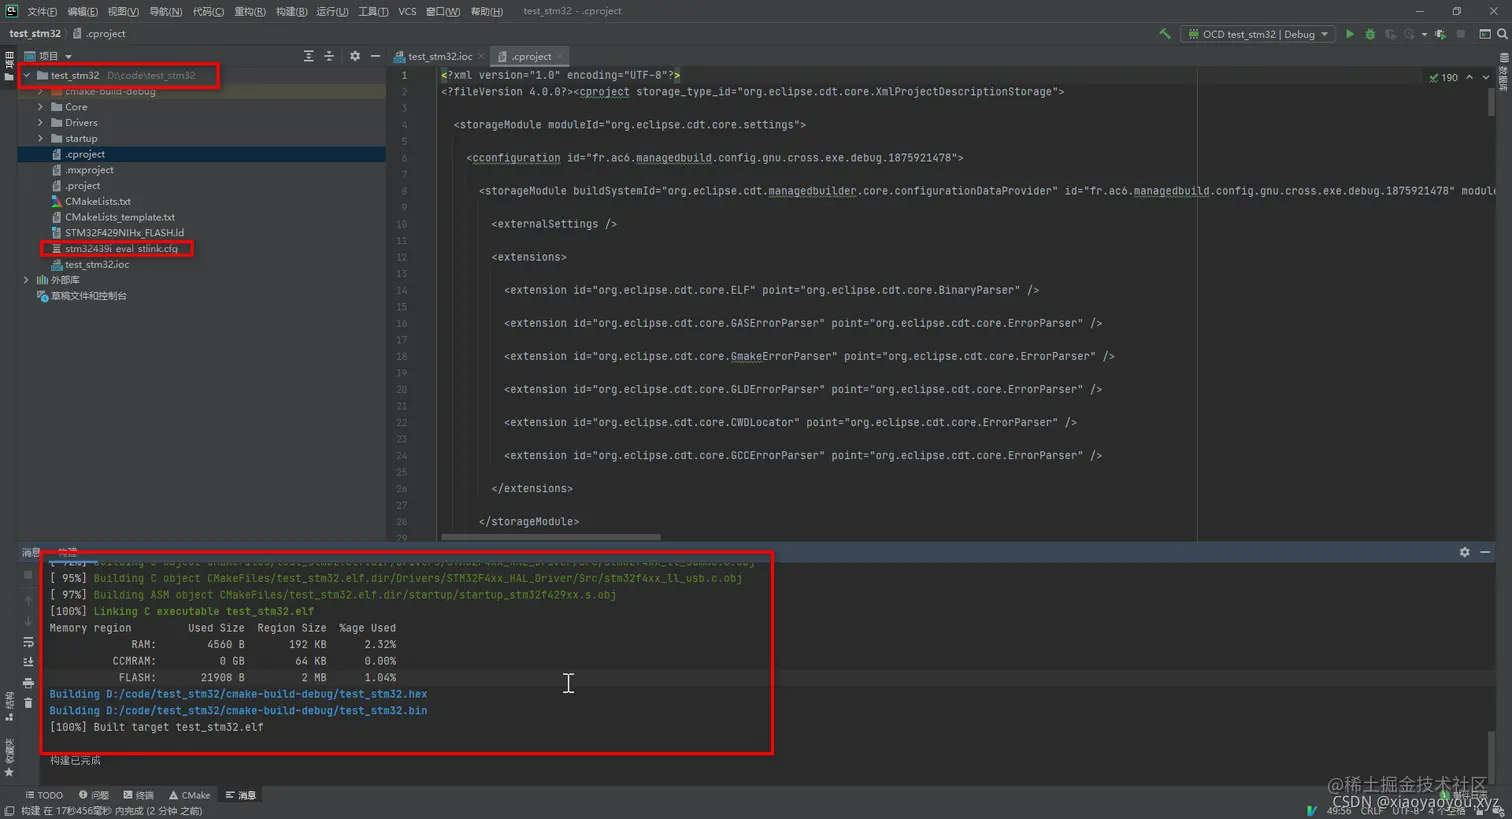Open the 问题 problems tab
This screenshot has height=819, width=1512.
(x=94, y=795)
